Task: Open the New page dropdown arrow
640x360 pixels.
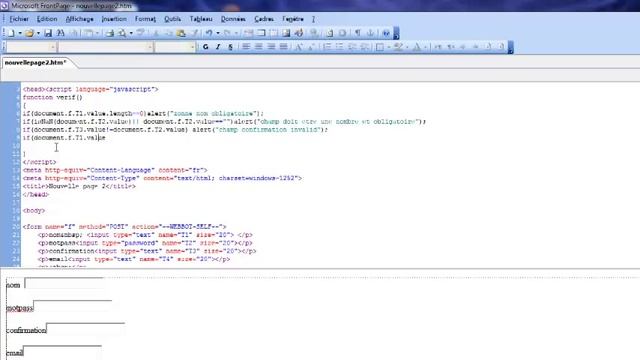Action: [x=20, y=33]
